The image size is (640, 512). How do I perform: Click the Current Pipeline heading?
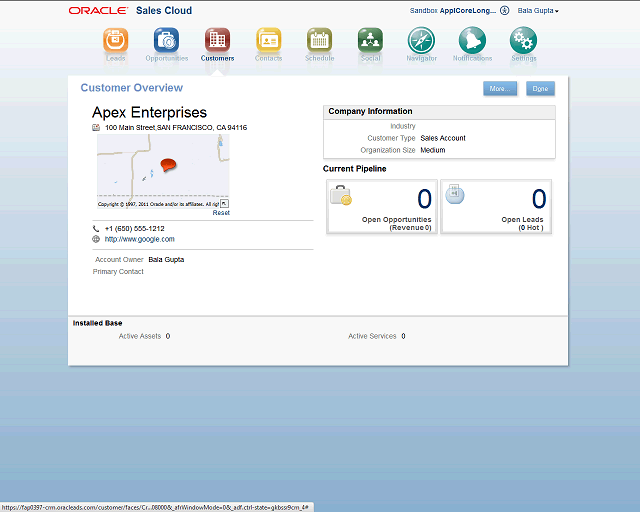pyautogui.click(x=354, y=169)
